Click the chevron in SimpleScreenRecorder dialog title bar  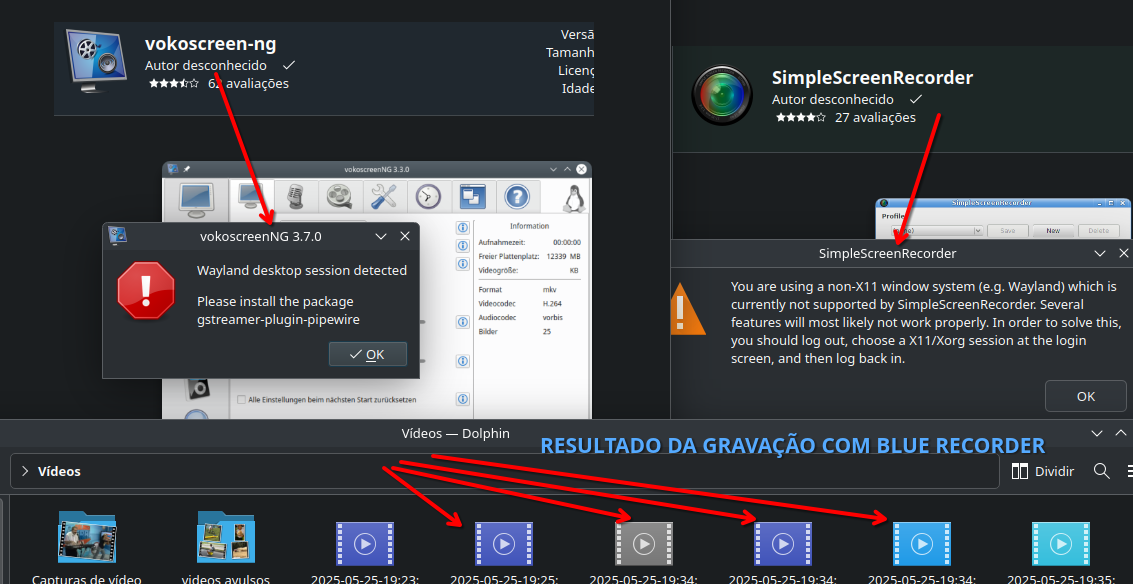1100,254
